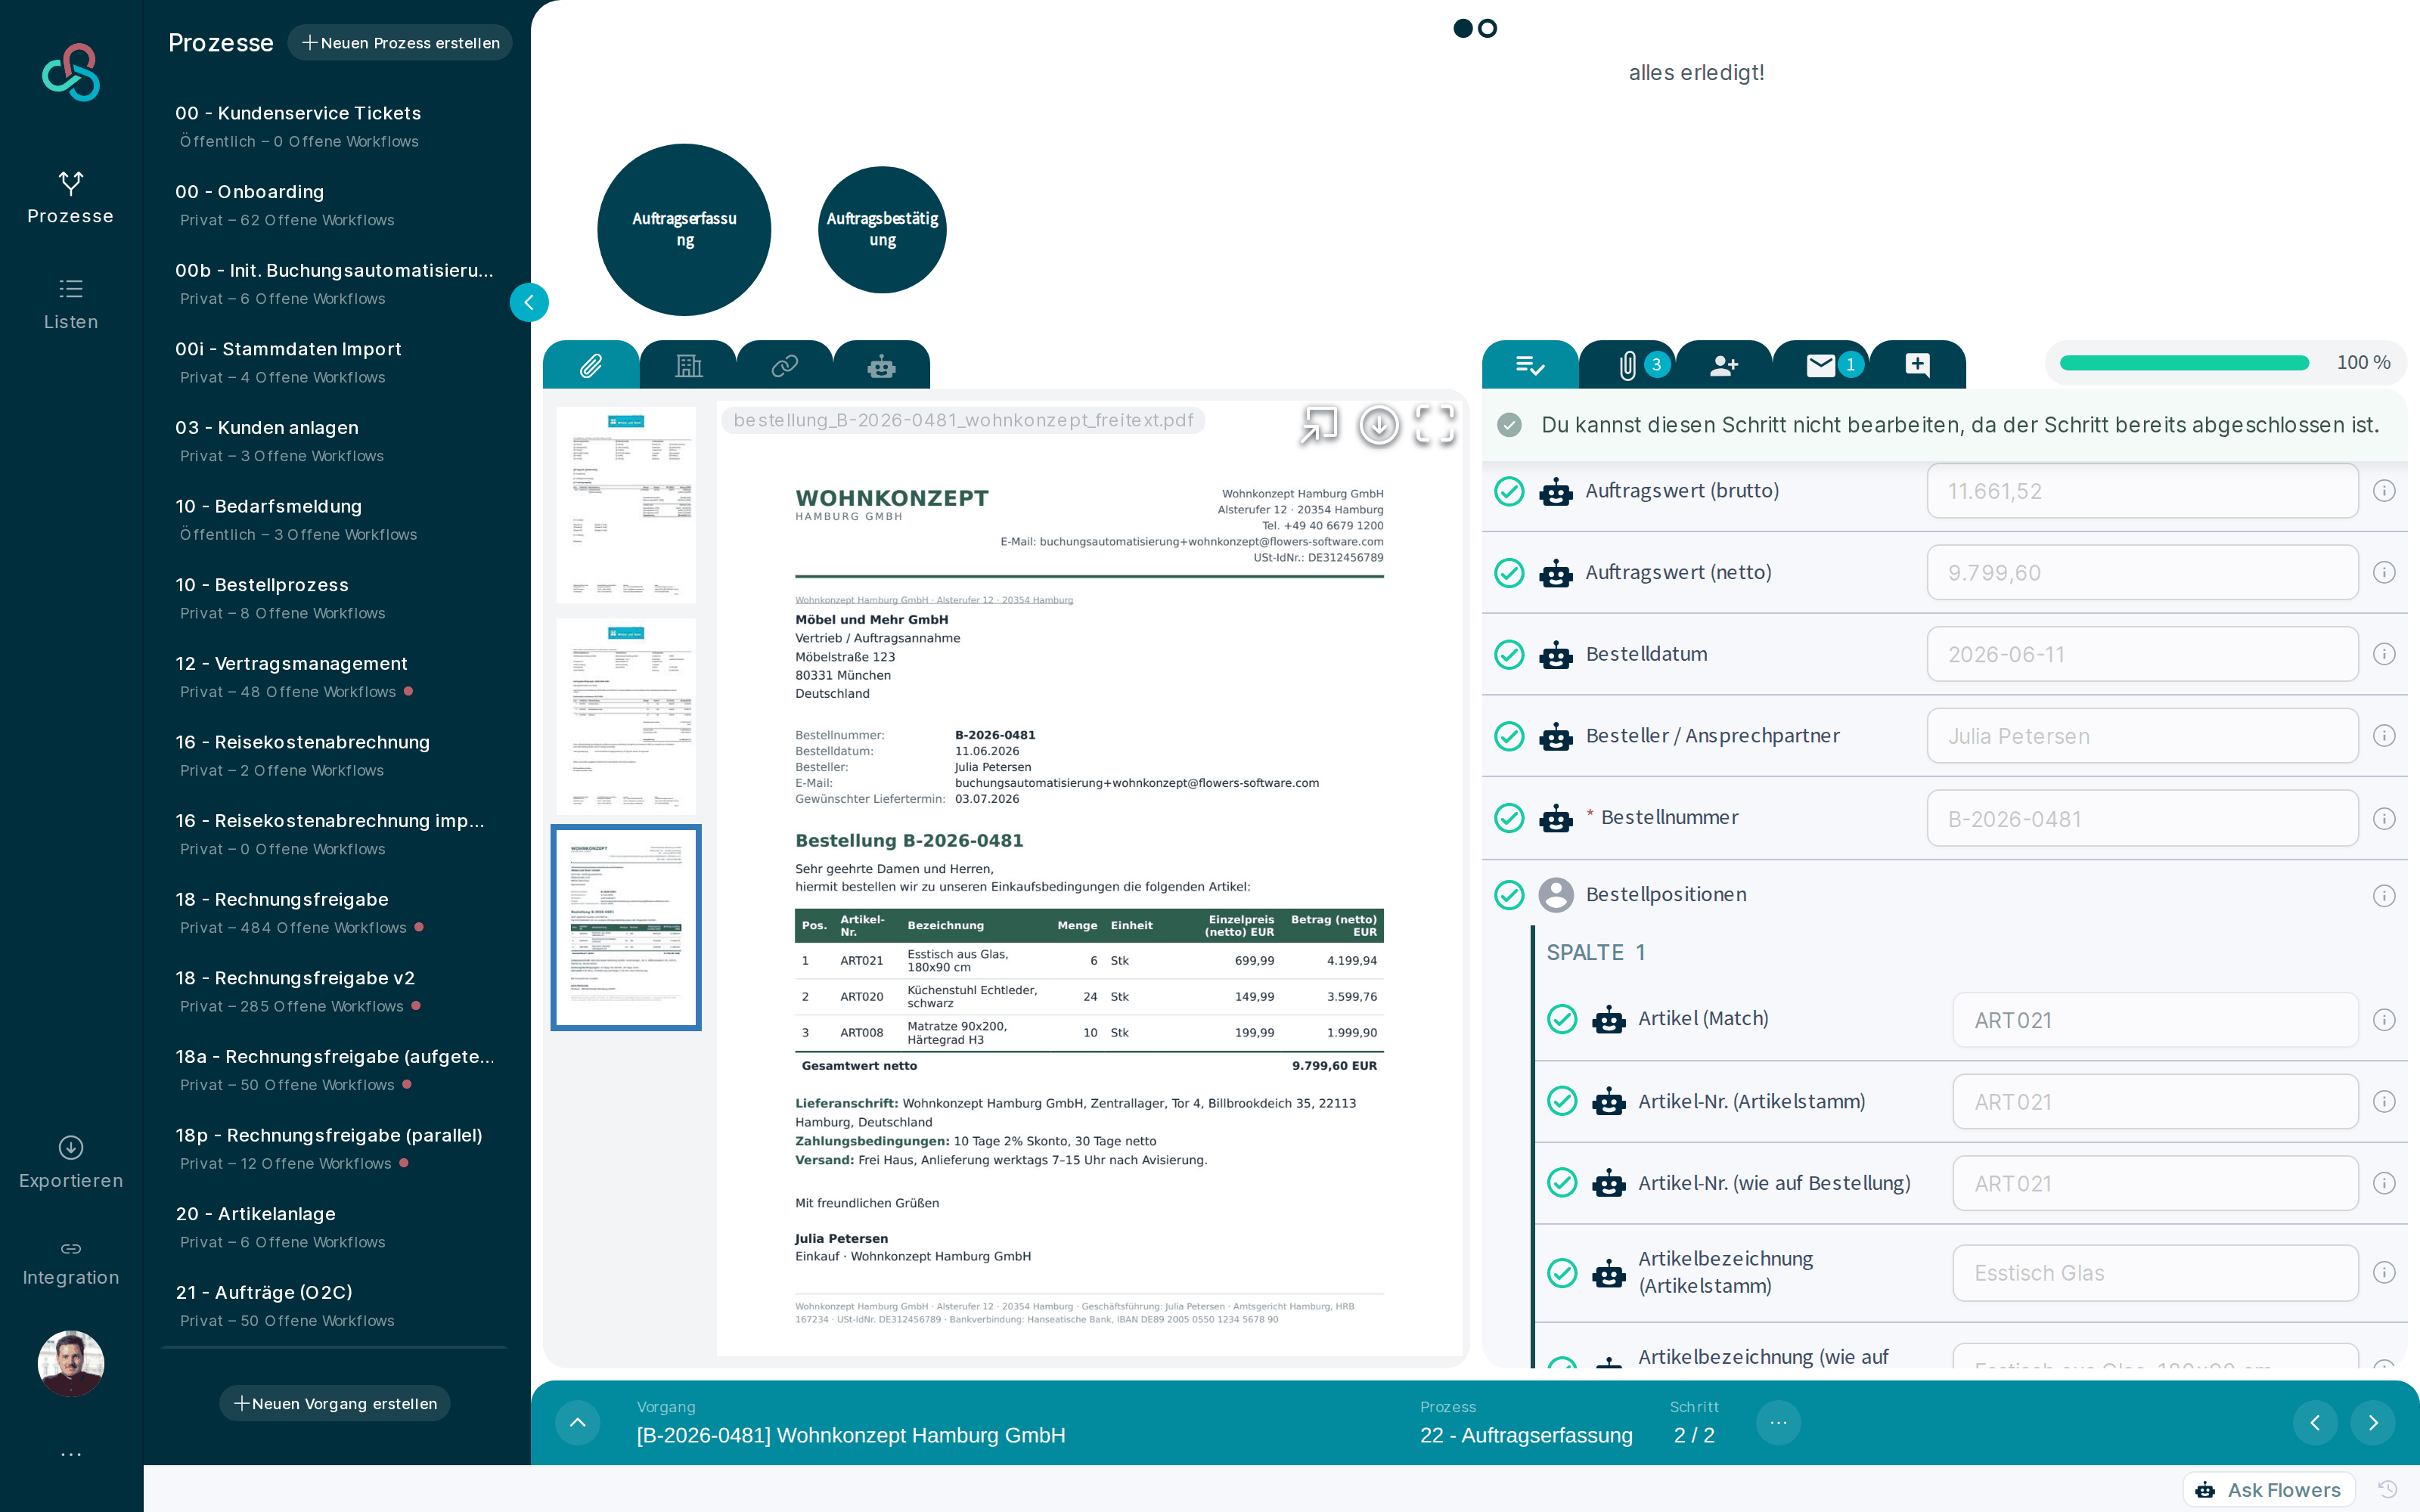The width and height of the screenshot is (2420, 1512).
Task: Collapse the Prozesse sidebar panel
Action: point(529,302)
